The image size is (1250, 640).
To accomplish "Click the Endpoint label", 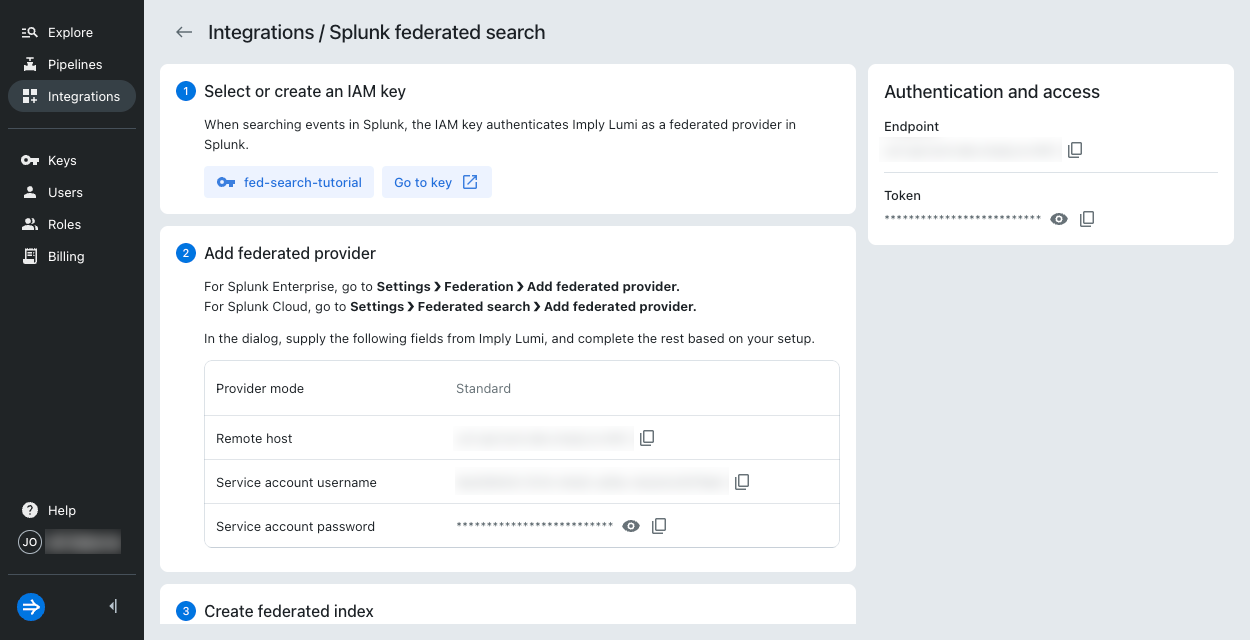I will pyautogui.click(x=911, y=127).
